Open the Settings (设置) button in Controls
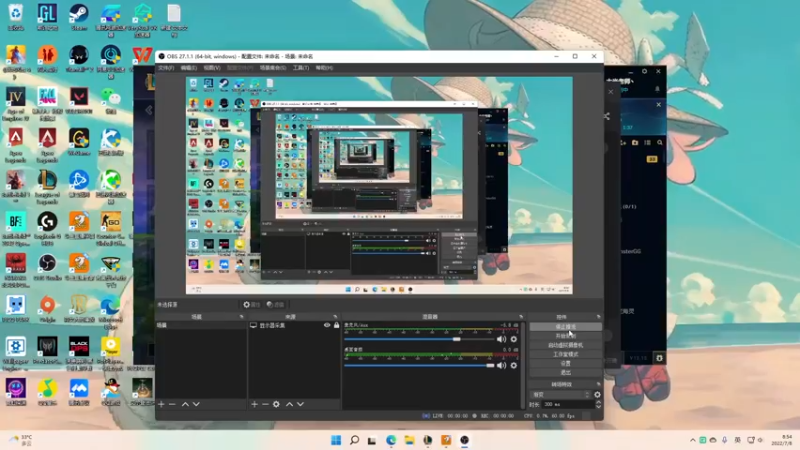 click(565, 363)
